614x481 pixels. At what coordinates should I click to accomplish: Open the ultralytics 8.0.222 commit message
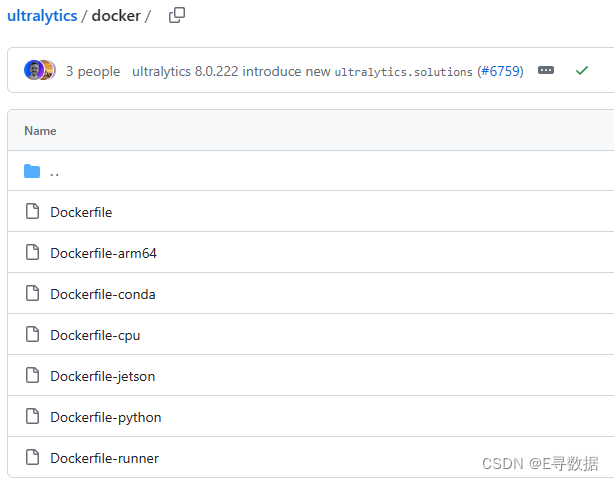point(302,71)
